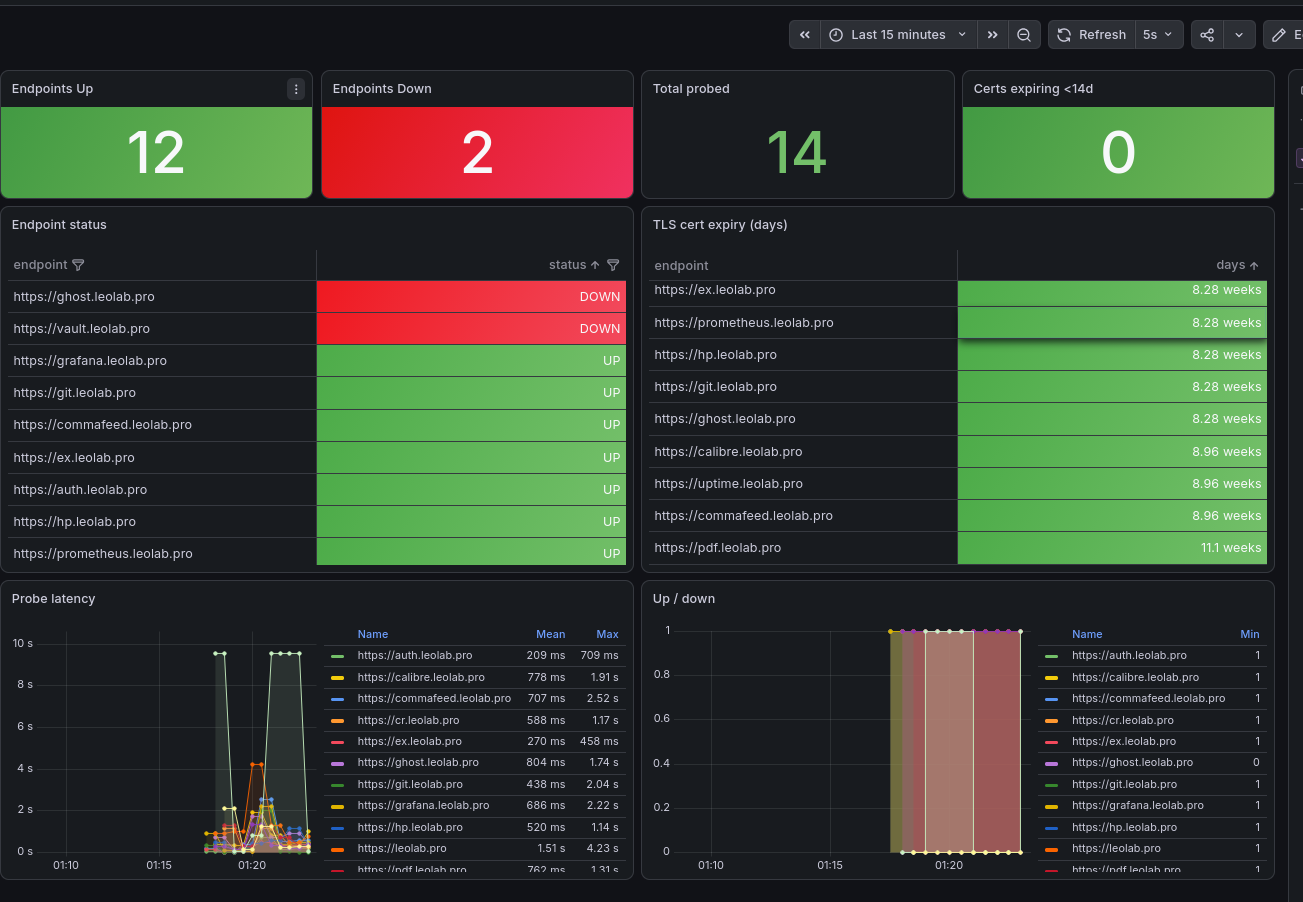Sort Probe latency legend by Mean
Image resolution: width=1303 pixels, height=902 pixels.
click(x=550, y=634)
